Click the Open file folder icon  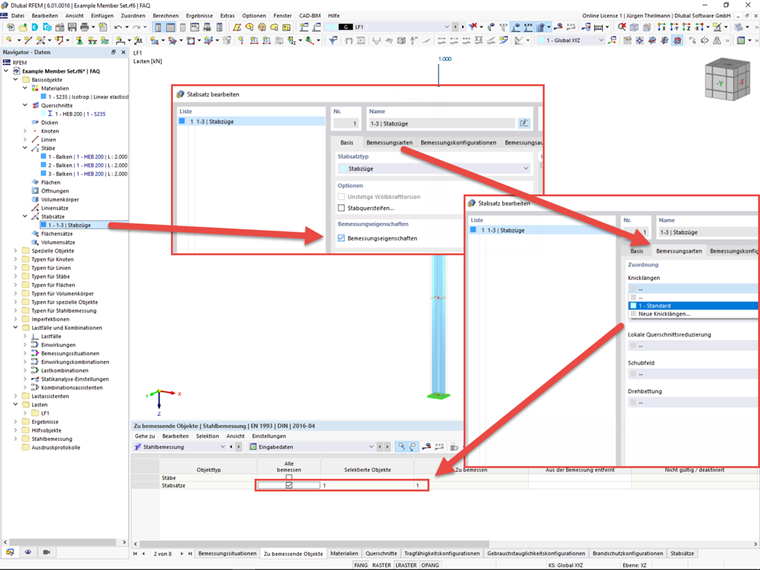[x=23, y=27]
